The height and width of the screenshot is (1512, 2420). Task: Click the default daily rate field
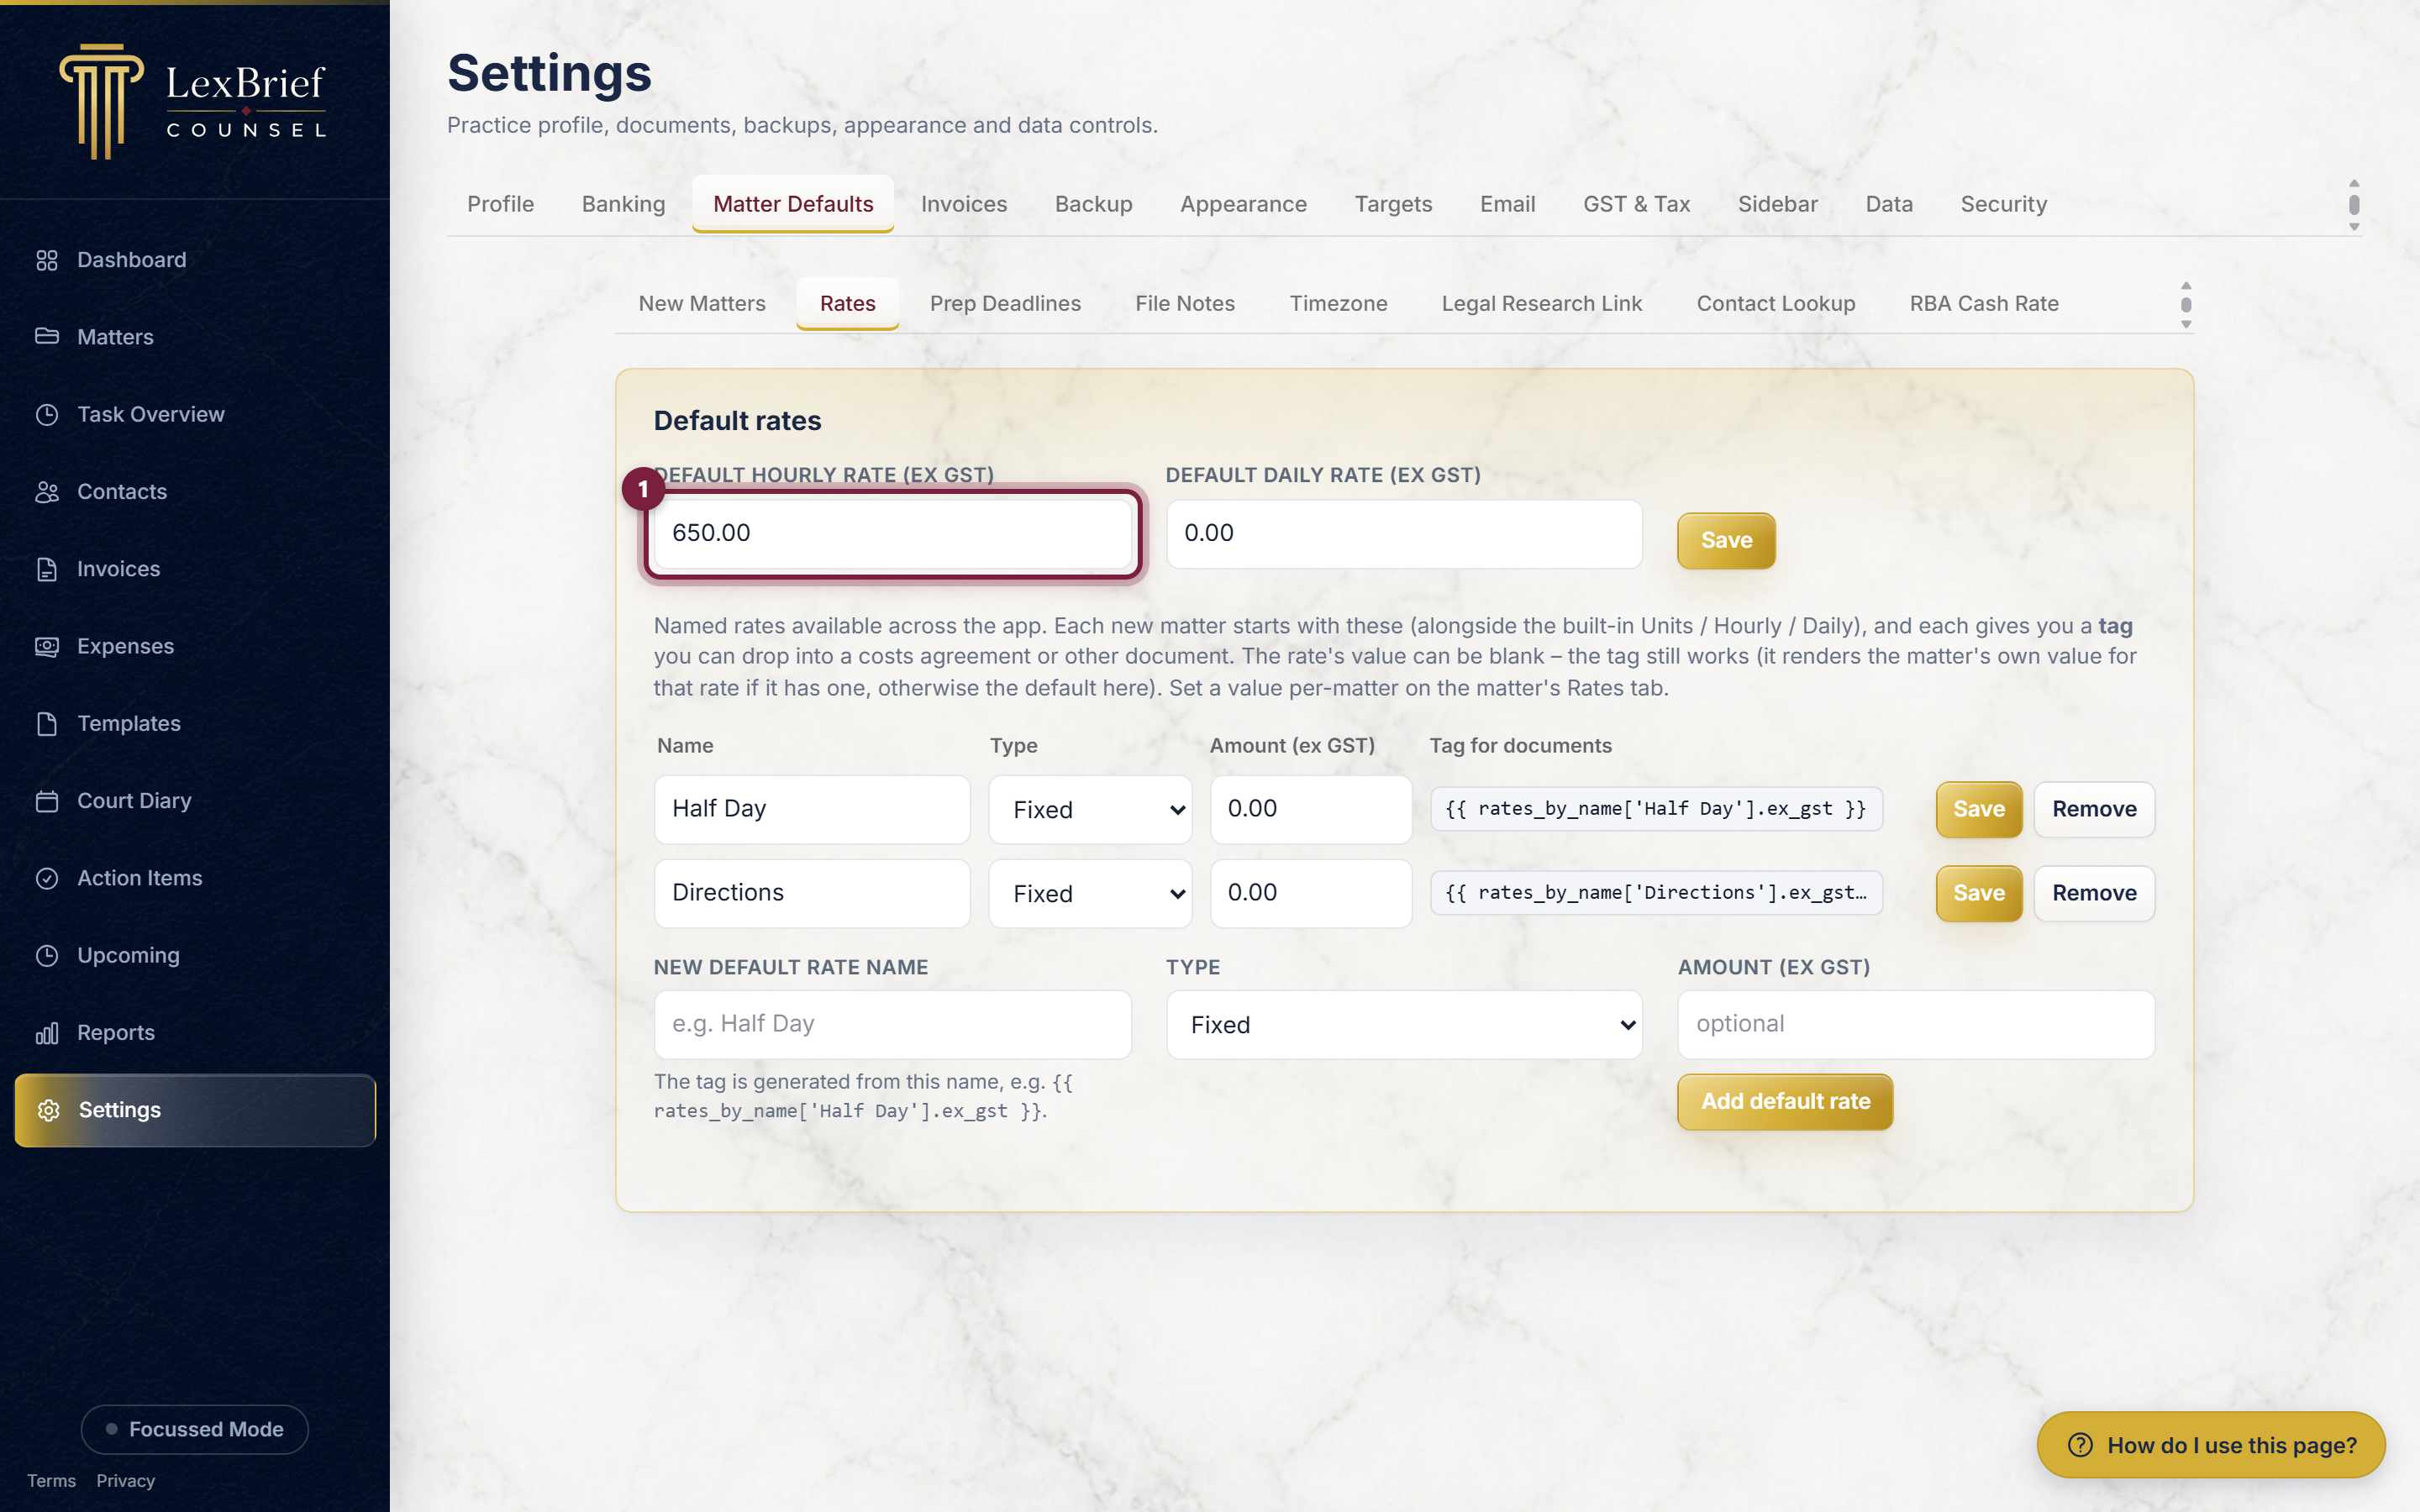point(1404,534)
